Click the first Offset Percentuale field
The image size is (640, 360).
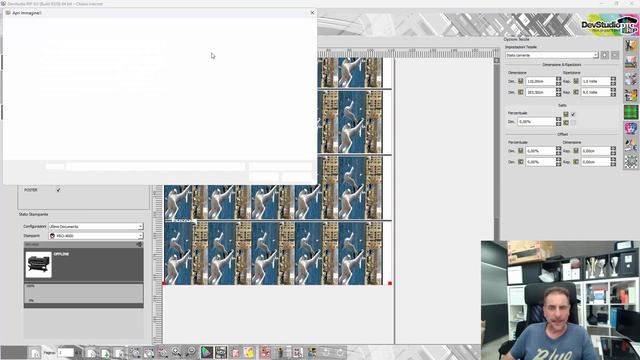click(540, 151)
